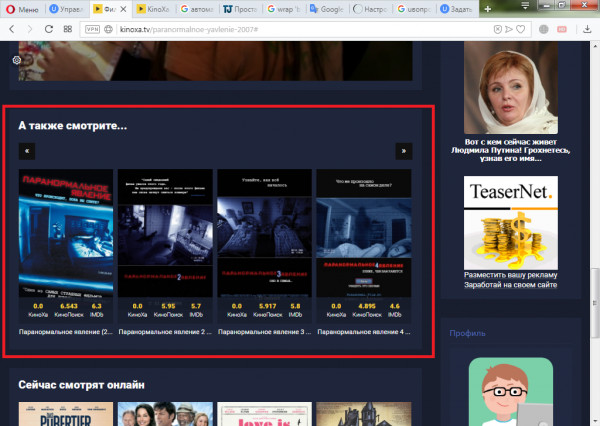Click the carousel previous « arrow
Viewport: 600px width, 426px height.
(27, 151)
